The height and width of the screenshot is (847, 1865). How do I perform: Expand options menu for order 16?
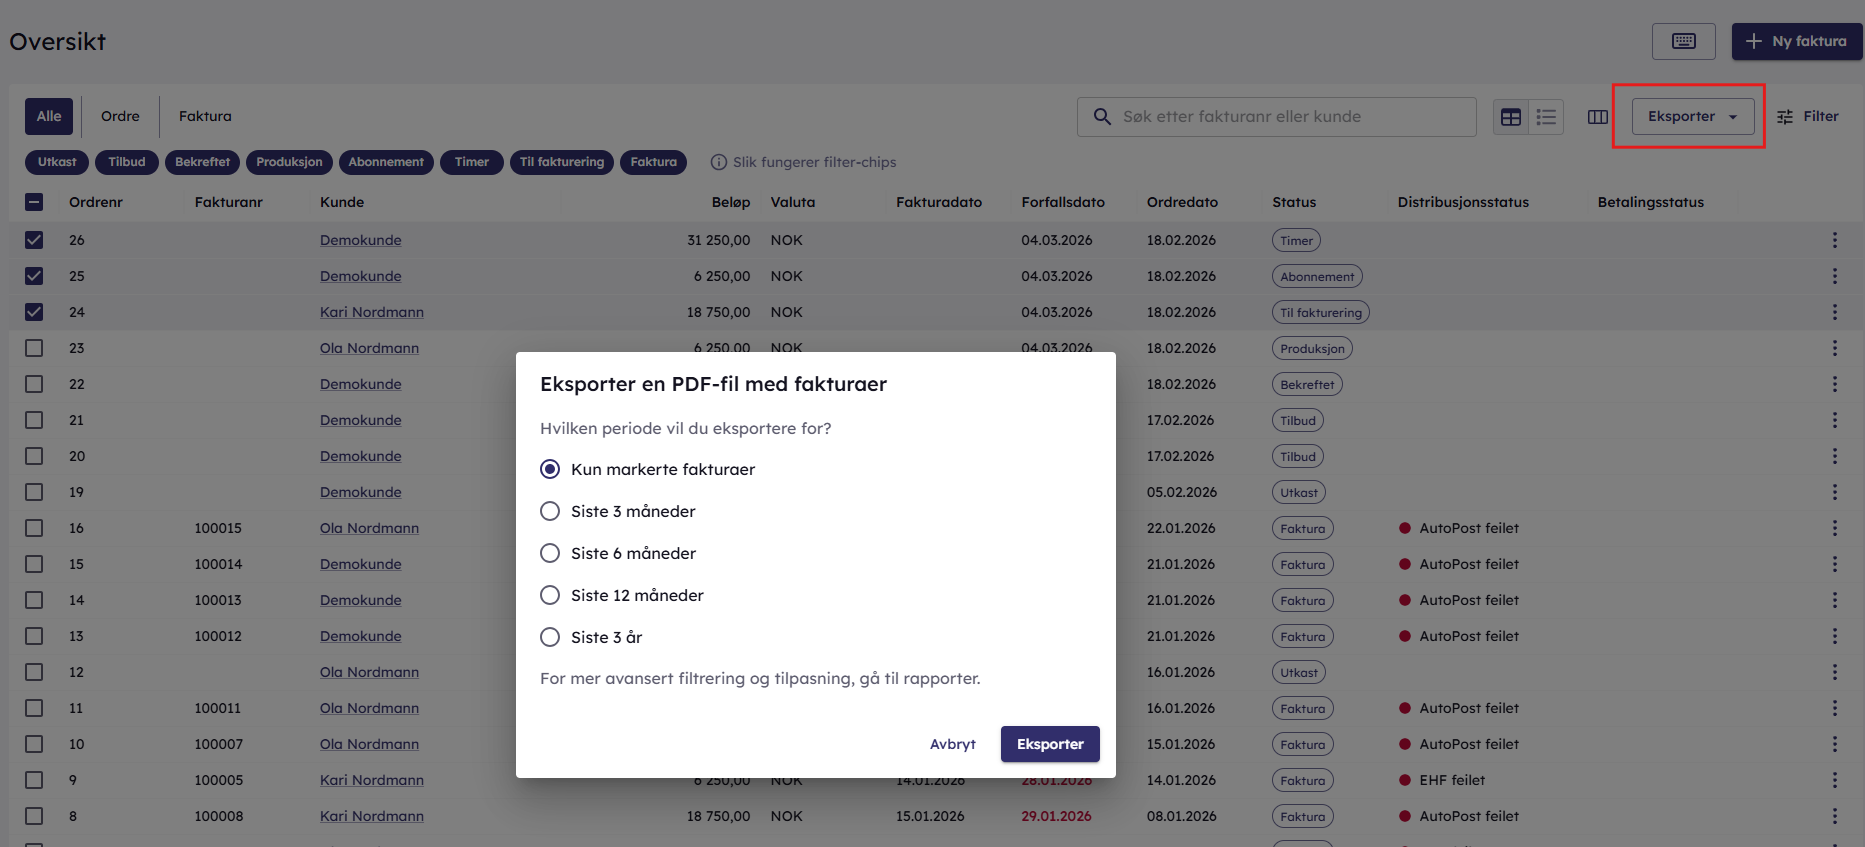pyautogui.click(x=1834, y=528)
